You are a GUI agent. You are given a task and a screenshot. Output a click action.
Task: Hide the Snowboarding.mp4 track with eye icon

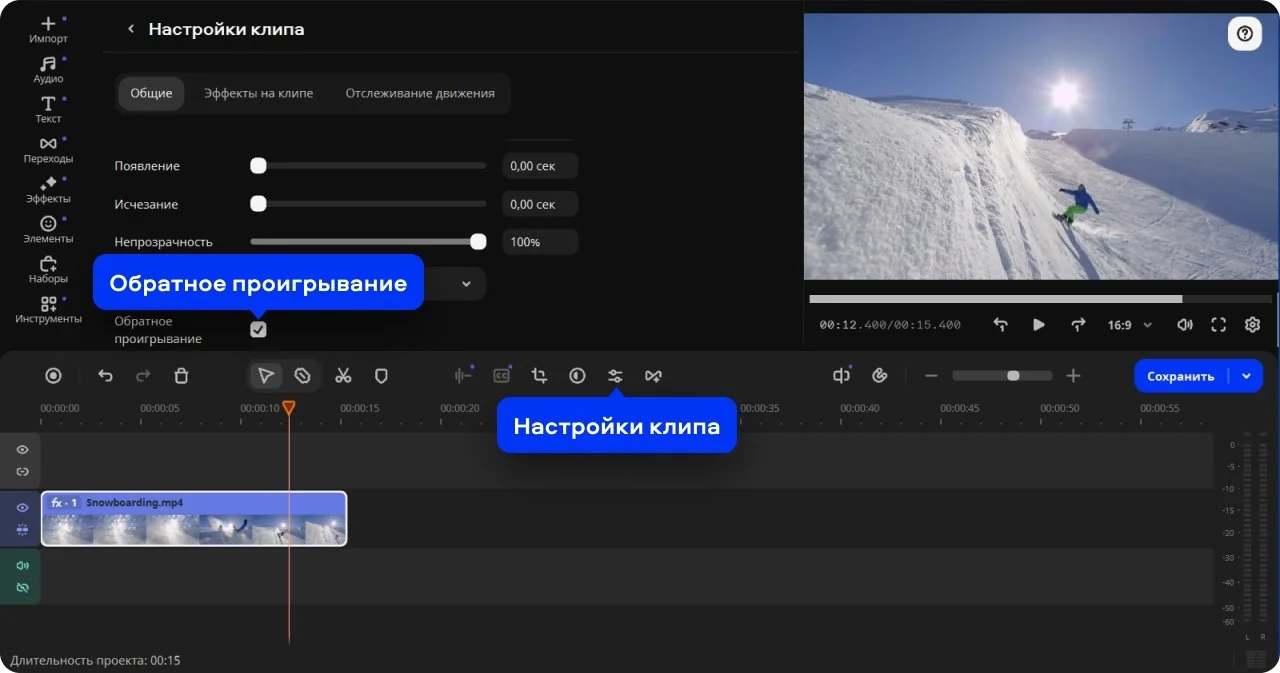click(22, 508)
